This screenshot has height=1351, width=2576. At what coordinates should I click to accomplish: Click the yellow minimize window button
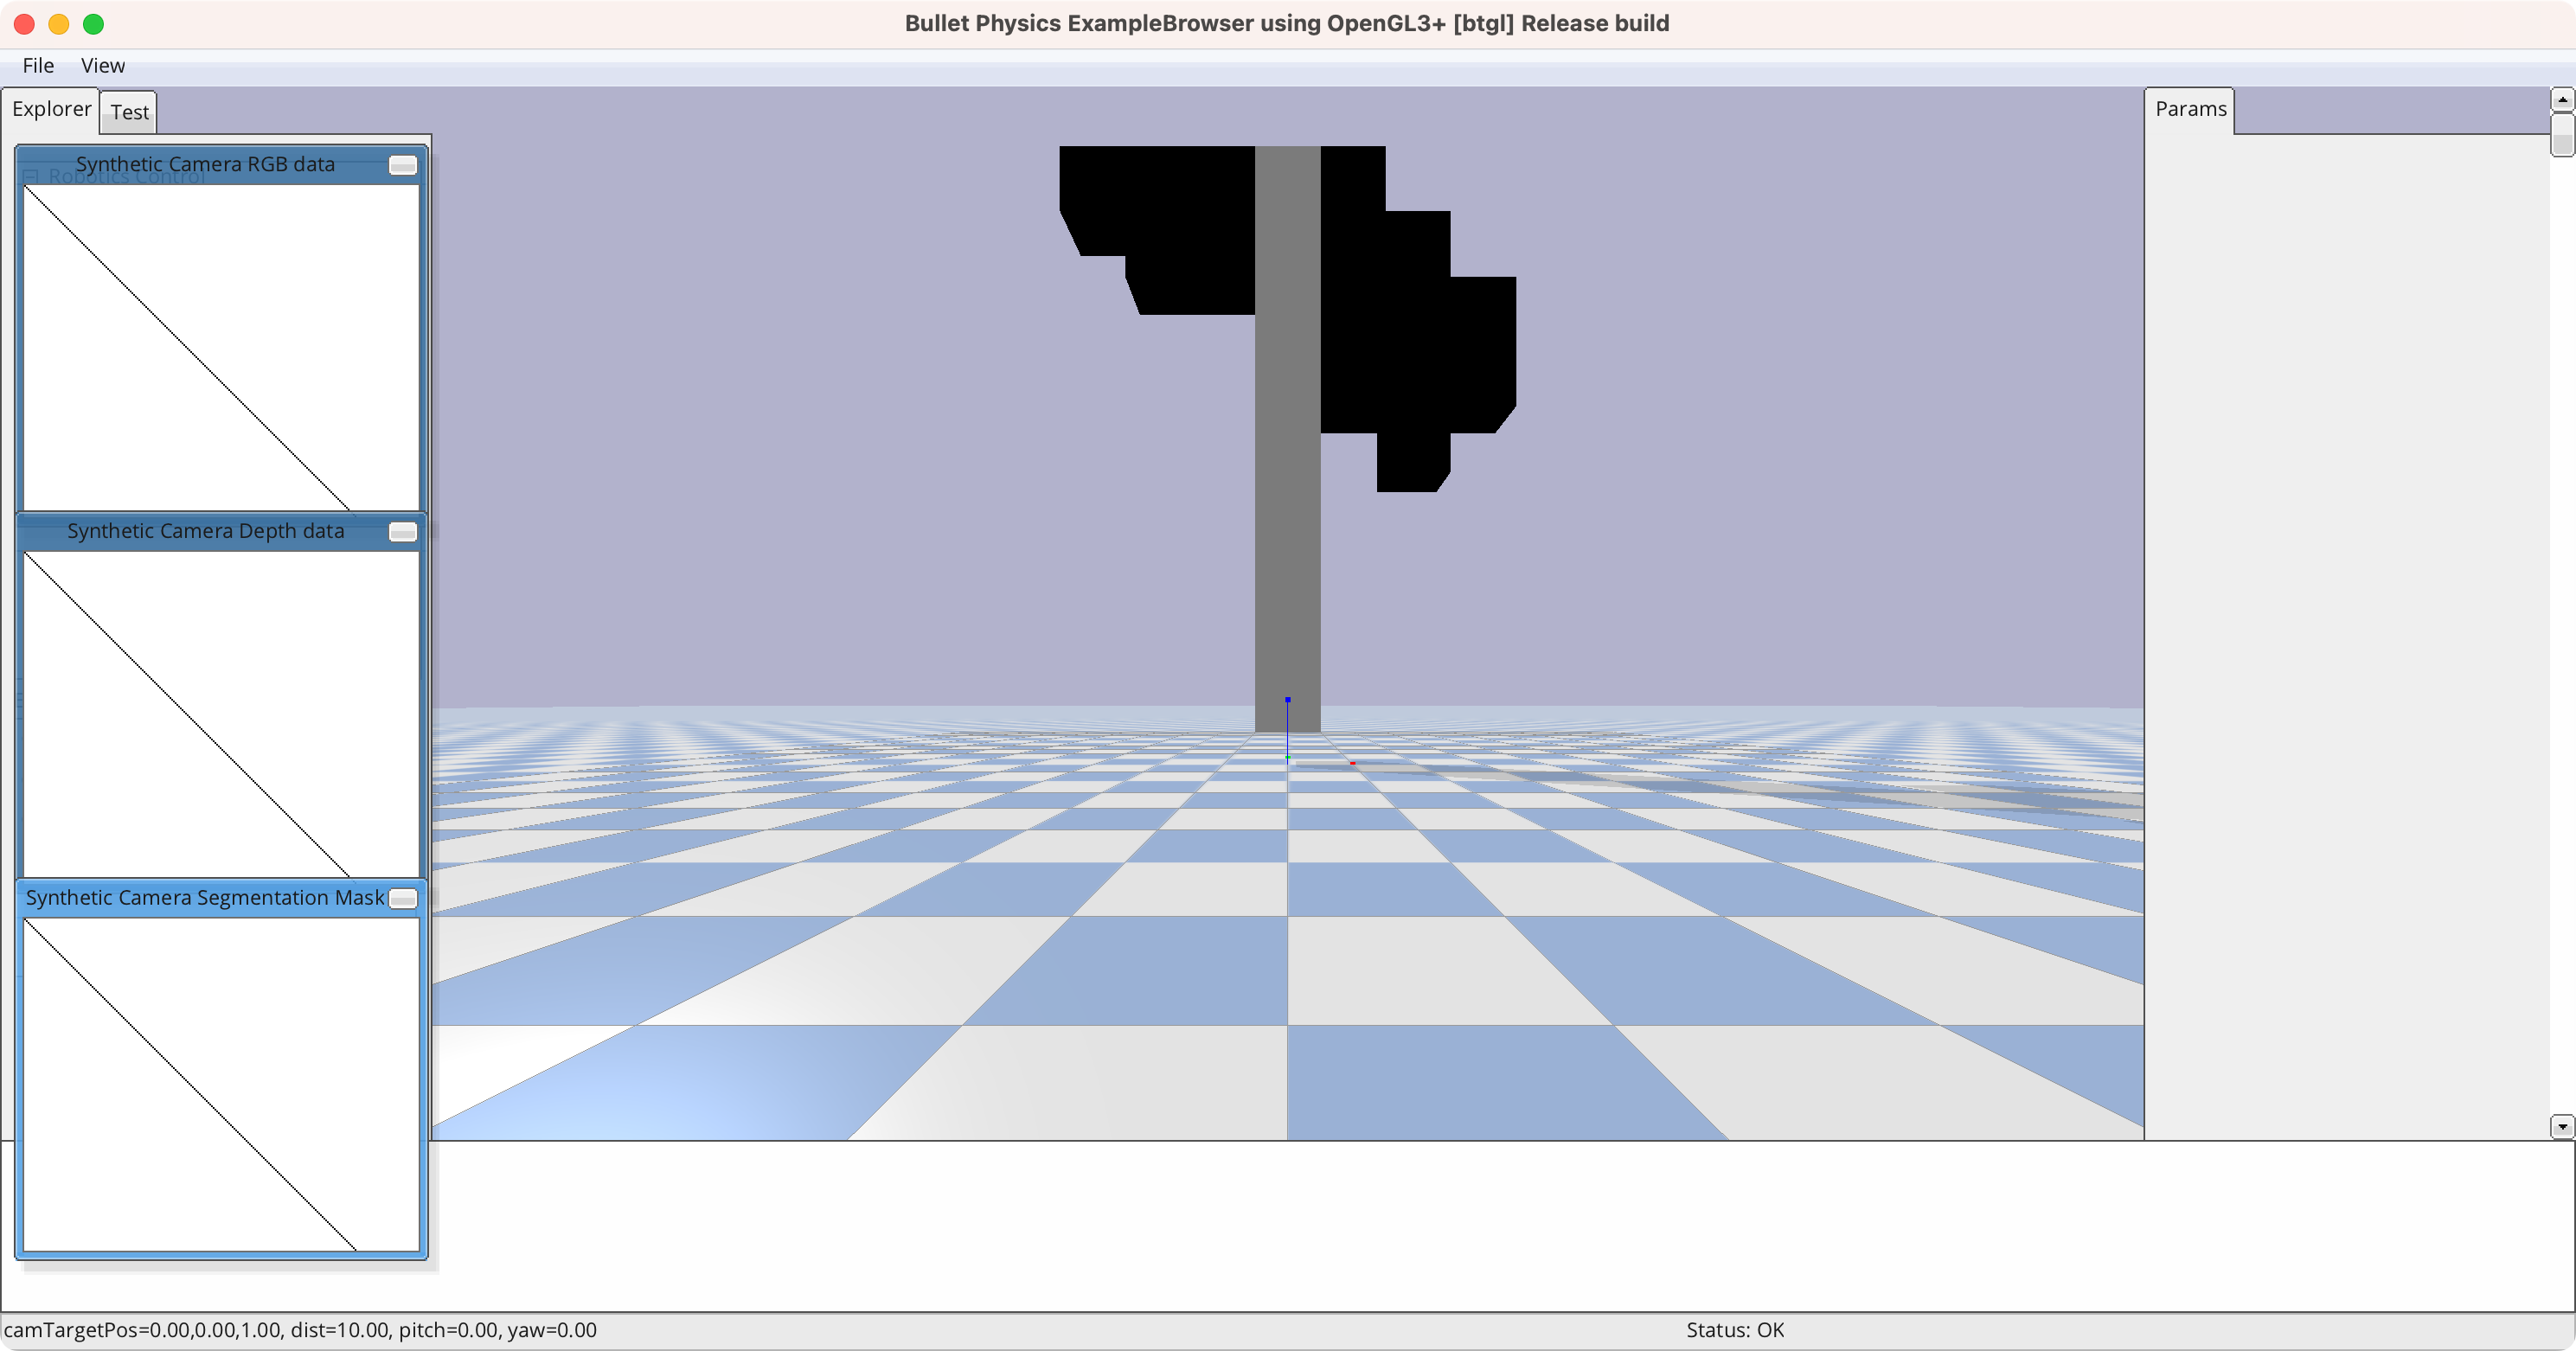coord(59,24)
